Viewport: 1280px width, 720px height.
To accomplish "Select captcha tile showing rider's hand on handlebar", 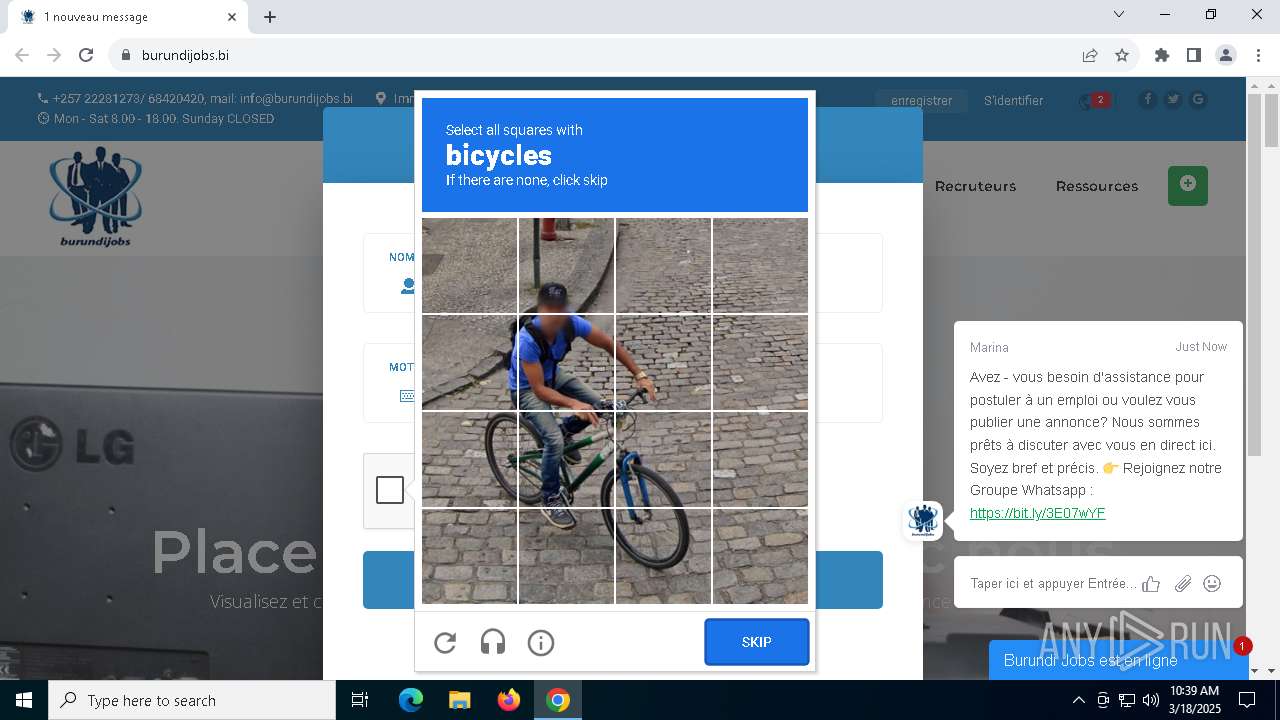I will point(663,363).
